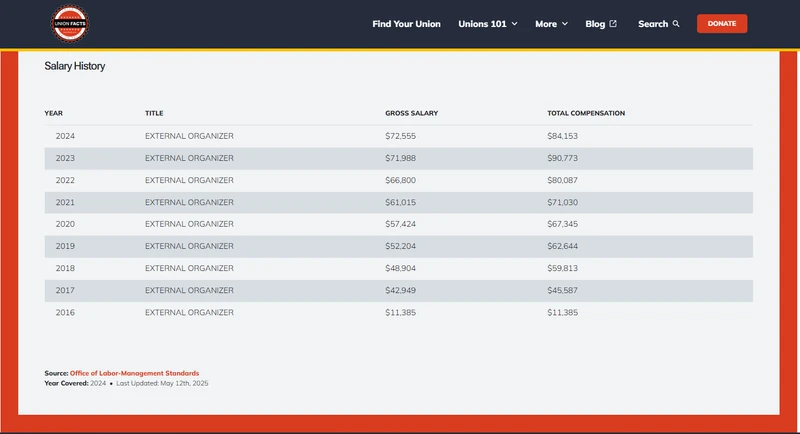Open the Blog link

coord(595,24)
